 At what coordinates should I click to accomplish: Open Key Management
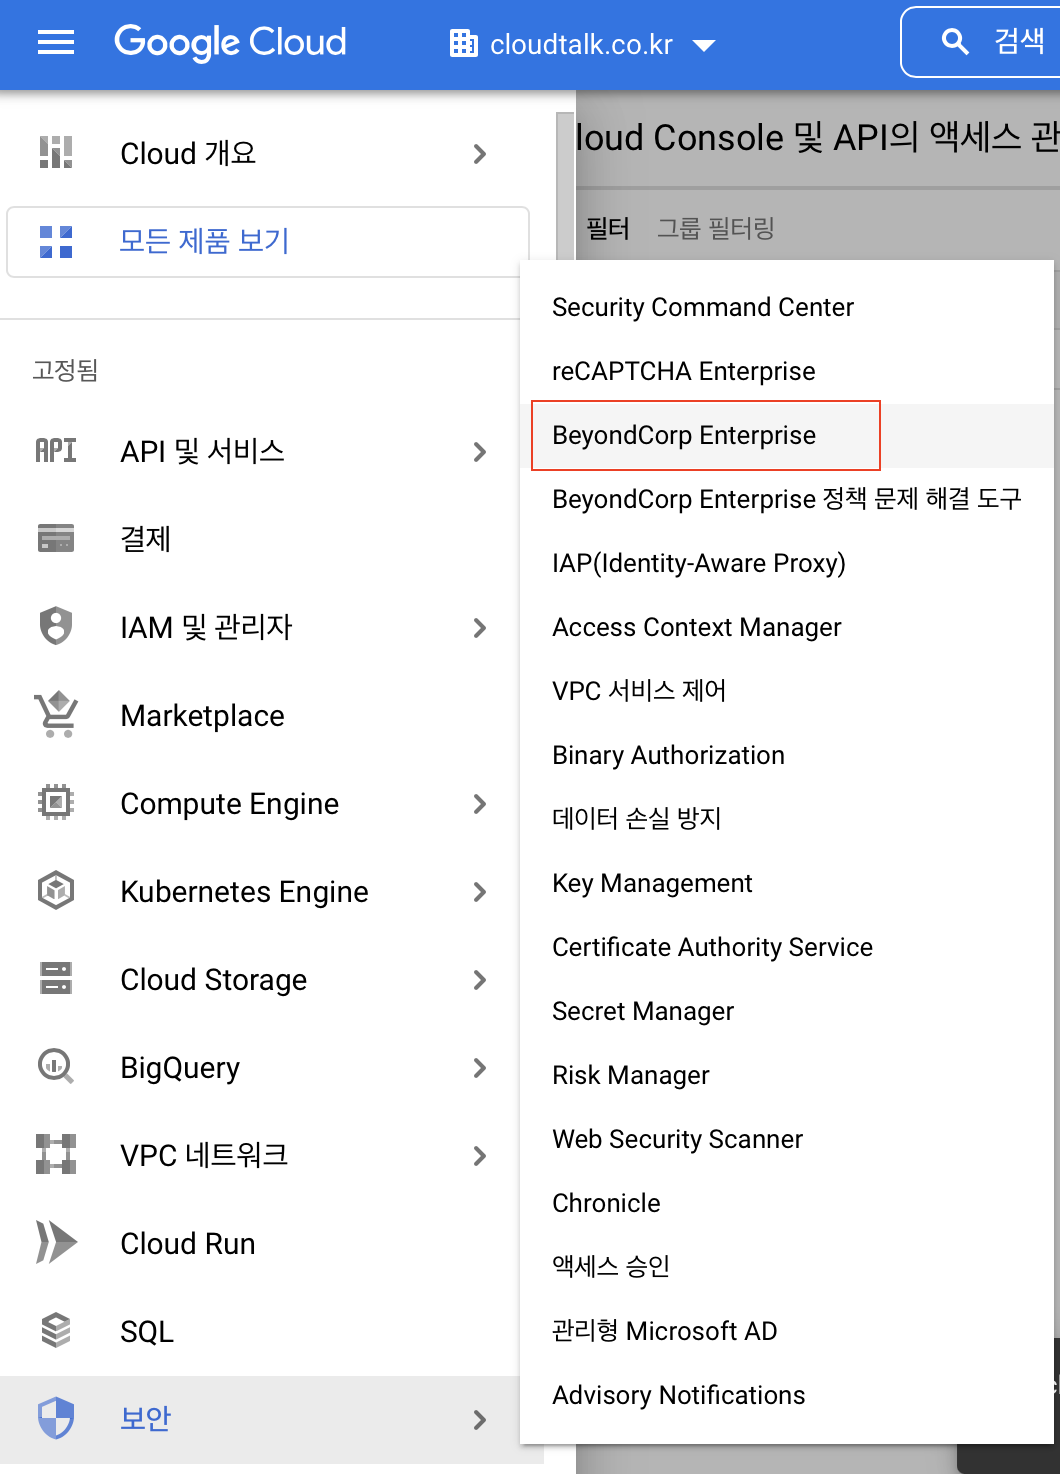787,883
